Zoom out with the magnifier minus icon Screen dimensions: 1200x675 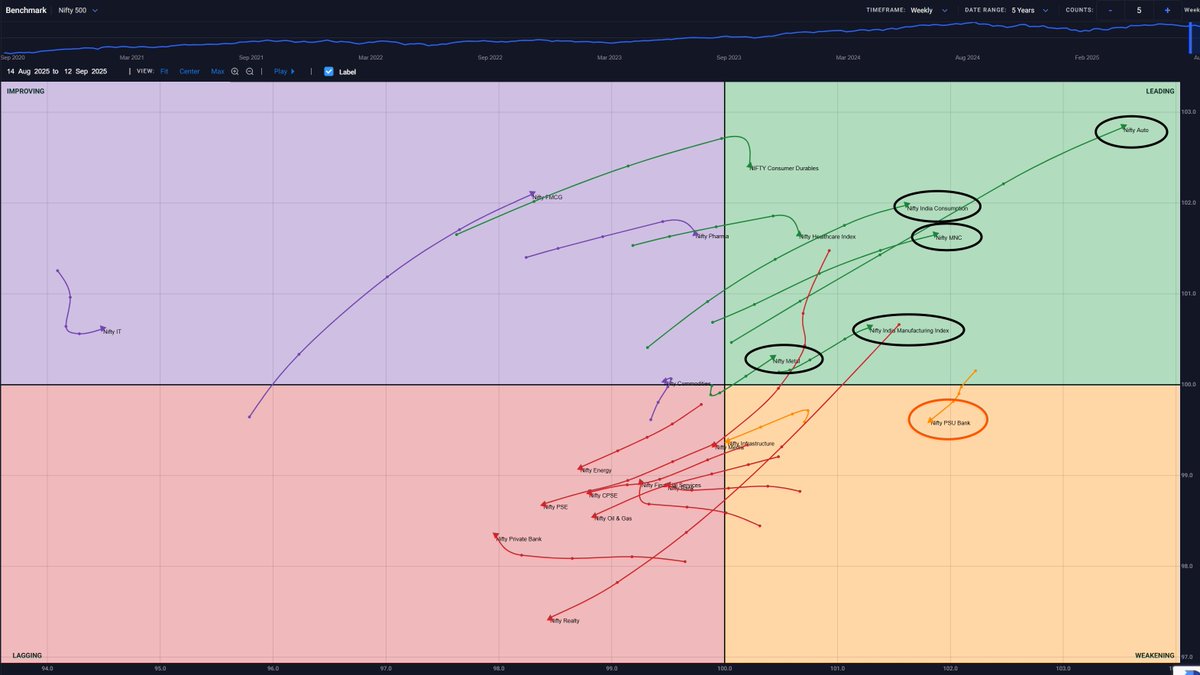249,72
